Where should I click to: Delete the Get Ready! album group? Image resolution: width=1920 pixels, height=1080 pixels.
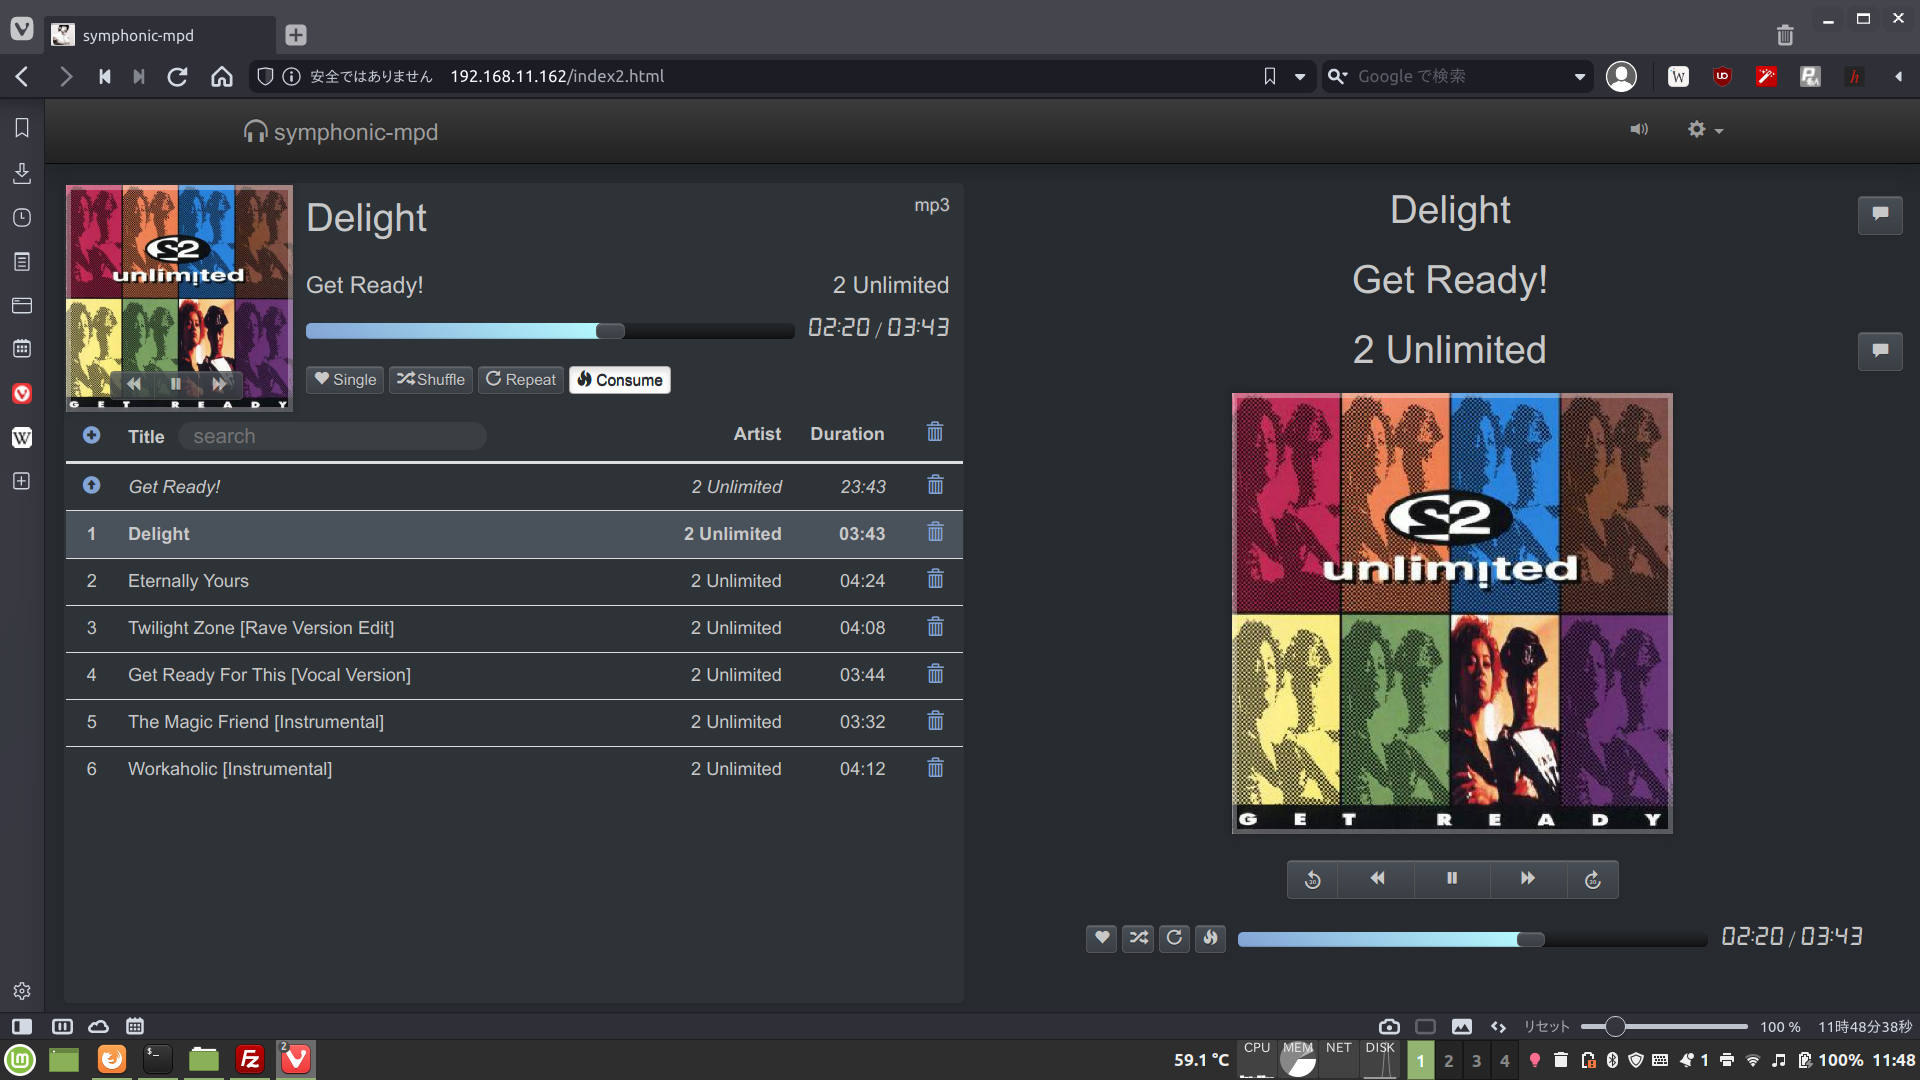coord(935,485)
